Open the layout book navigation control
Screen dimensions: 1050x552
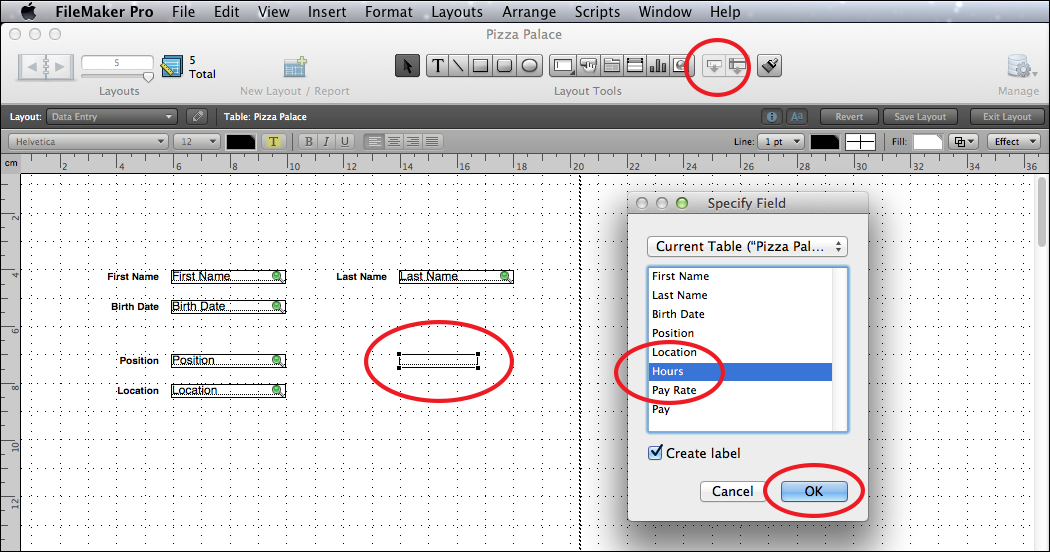(46, 67)
